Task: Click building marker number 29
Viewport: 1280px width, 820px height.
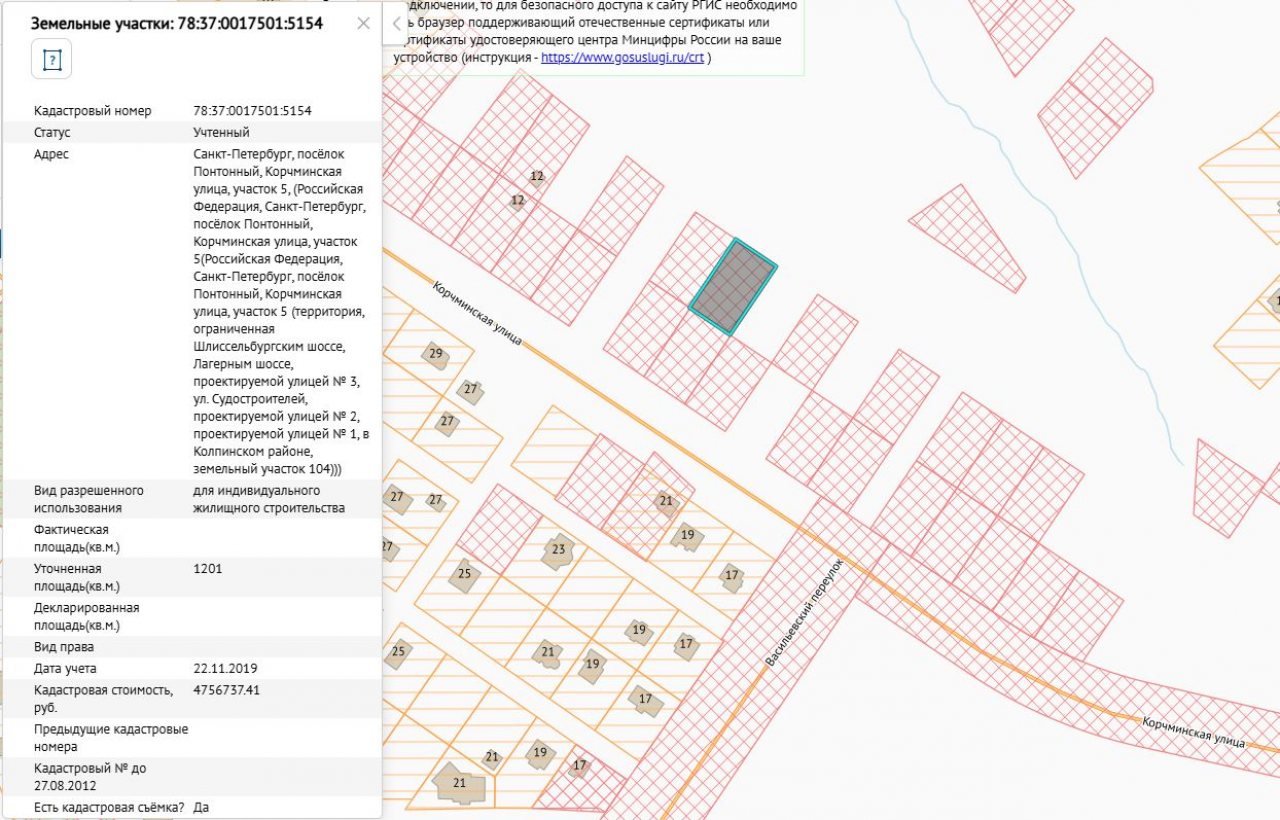Action: point(435,354)
